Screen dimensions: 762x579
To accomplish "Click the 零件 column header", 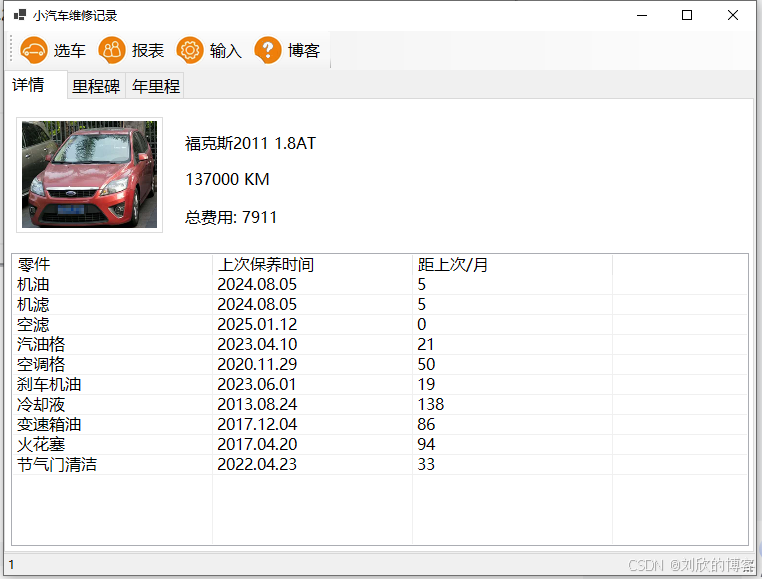I will [112, 264].
